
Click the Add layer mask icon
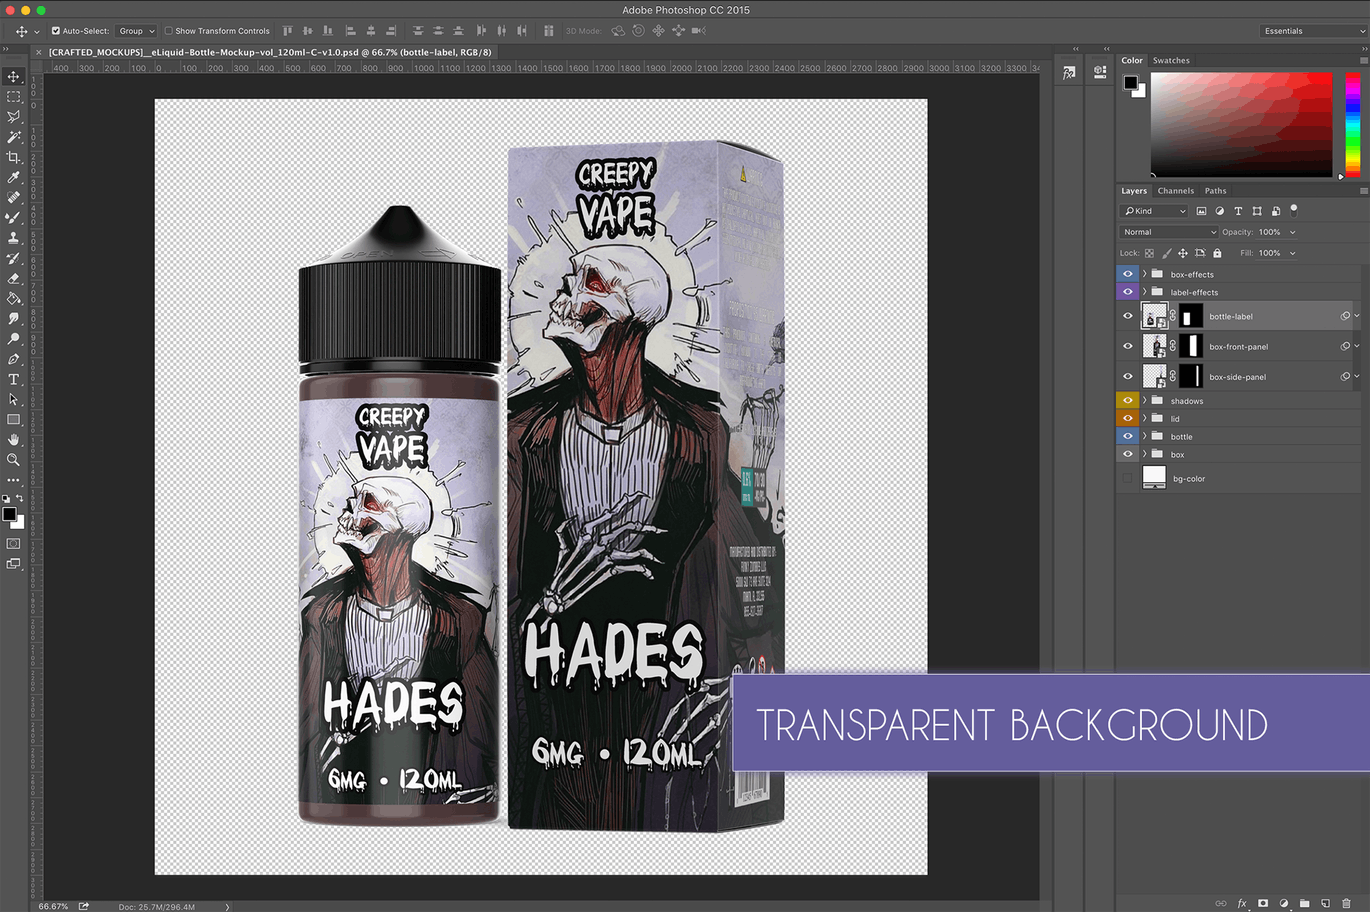[1263, 903]
